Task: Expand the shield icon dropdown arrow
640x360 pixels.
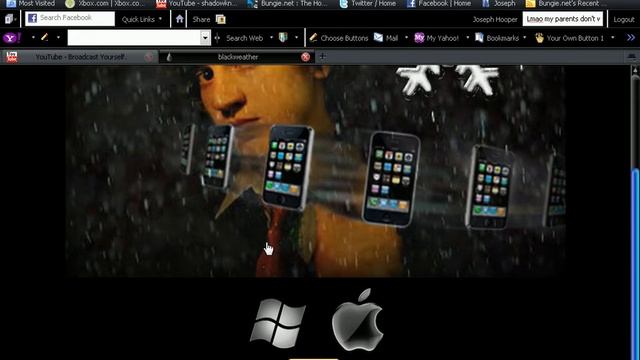Action: (x=296, y=38)
